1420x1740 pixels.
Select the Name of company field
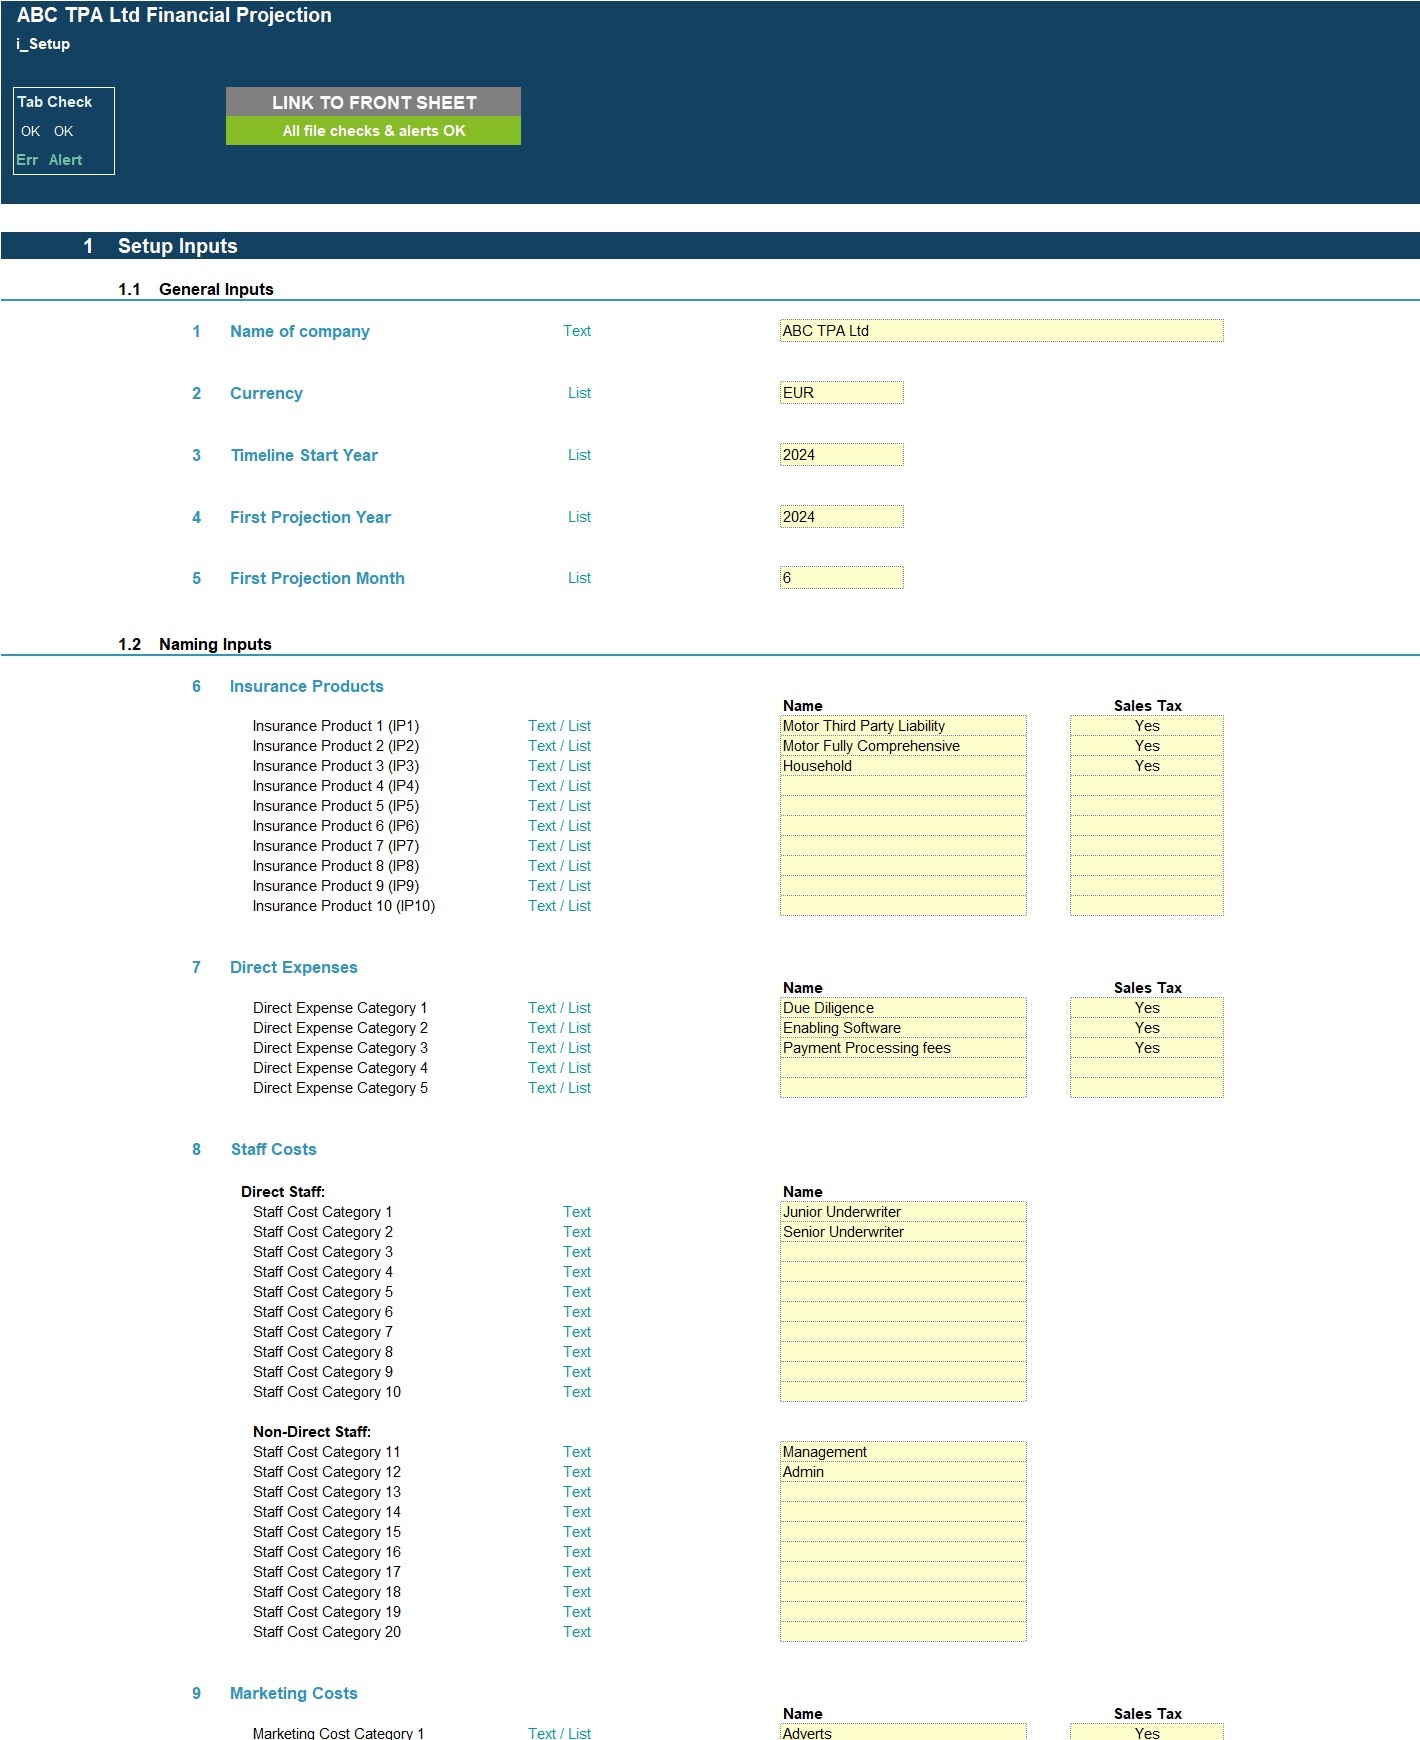pyautogui.click(x=1001, y=331)
